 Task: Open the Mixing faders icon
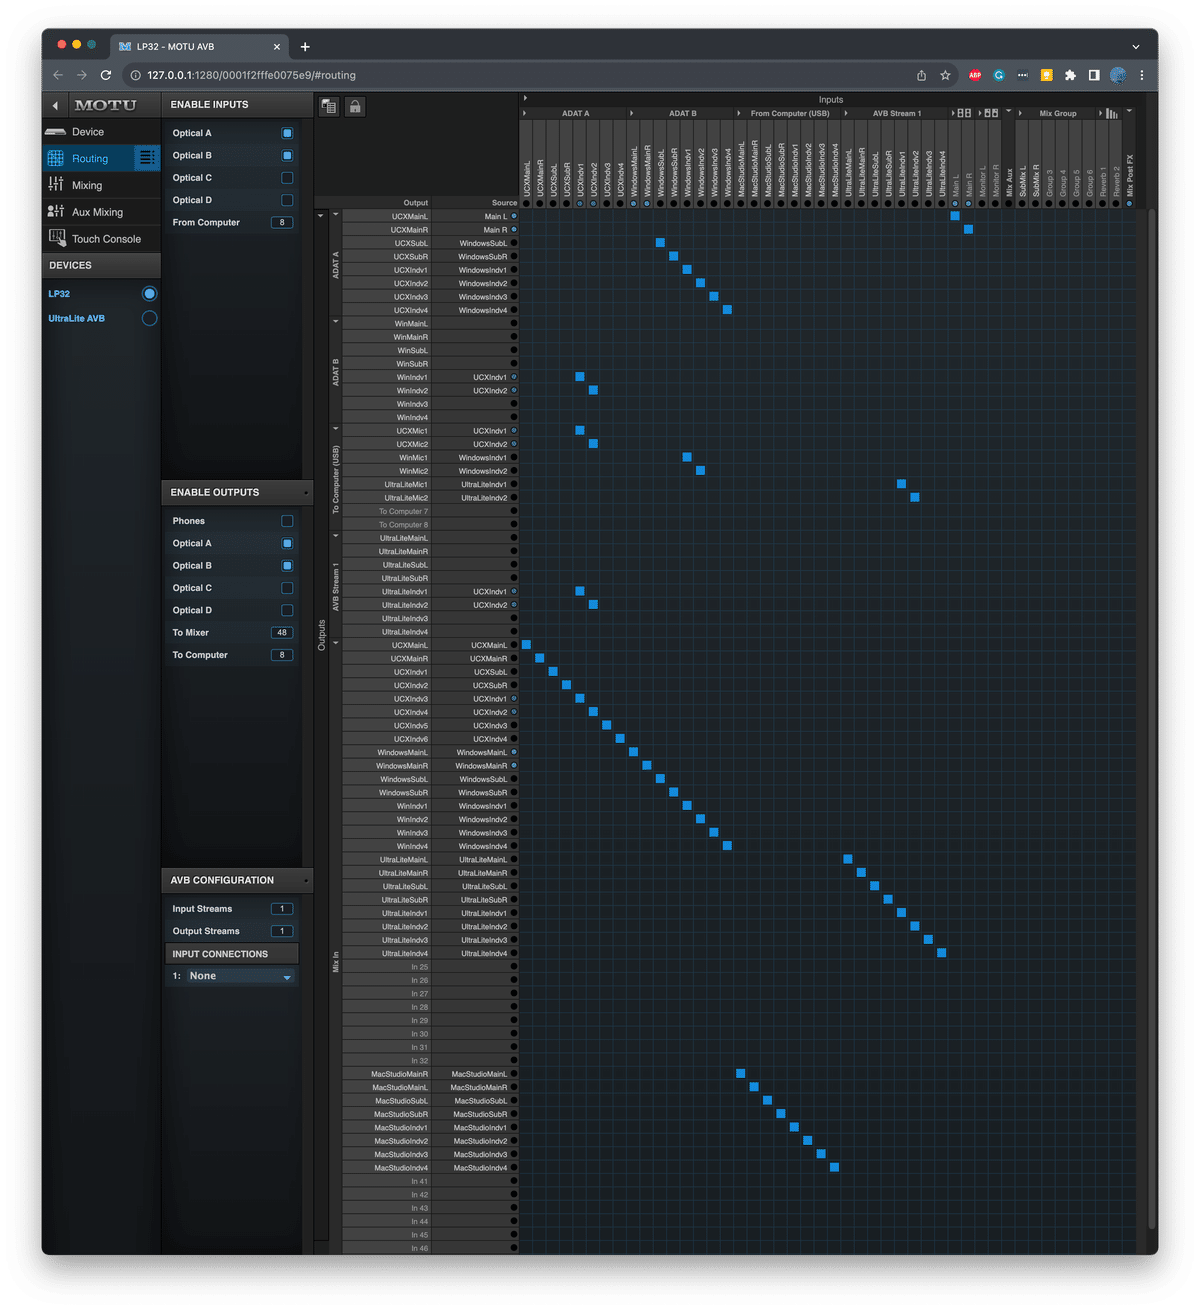(56, 185)
